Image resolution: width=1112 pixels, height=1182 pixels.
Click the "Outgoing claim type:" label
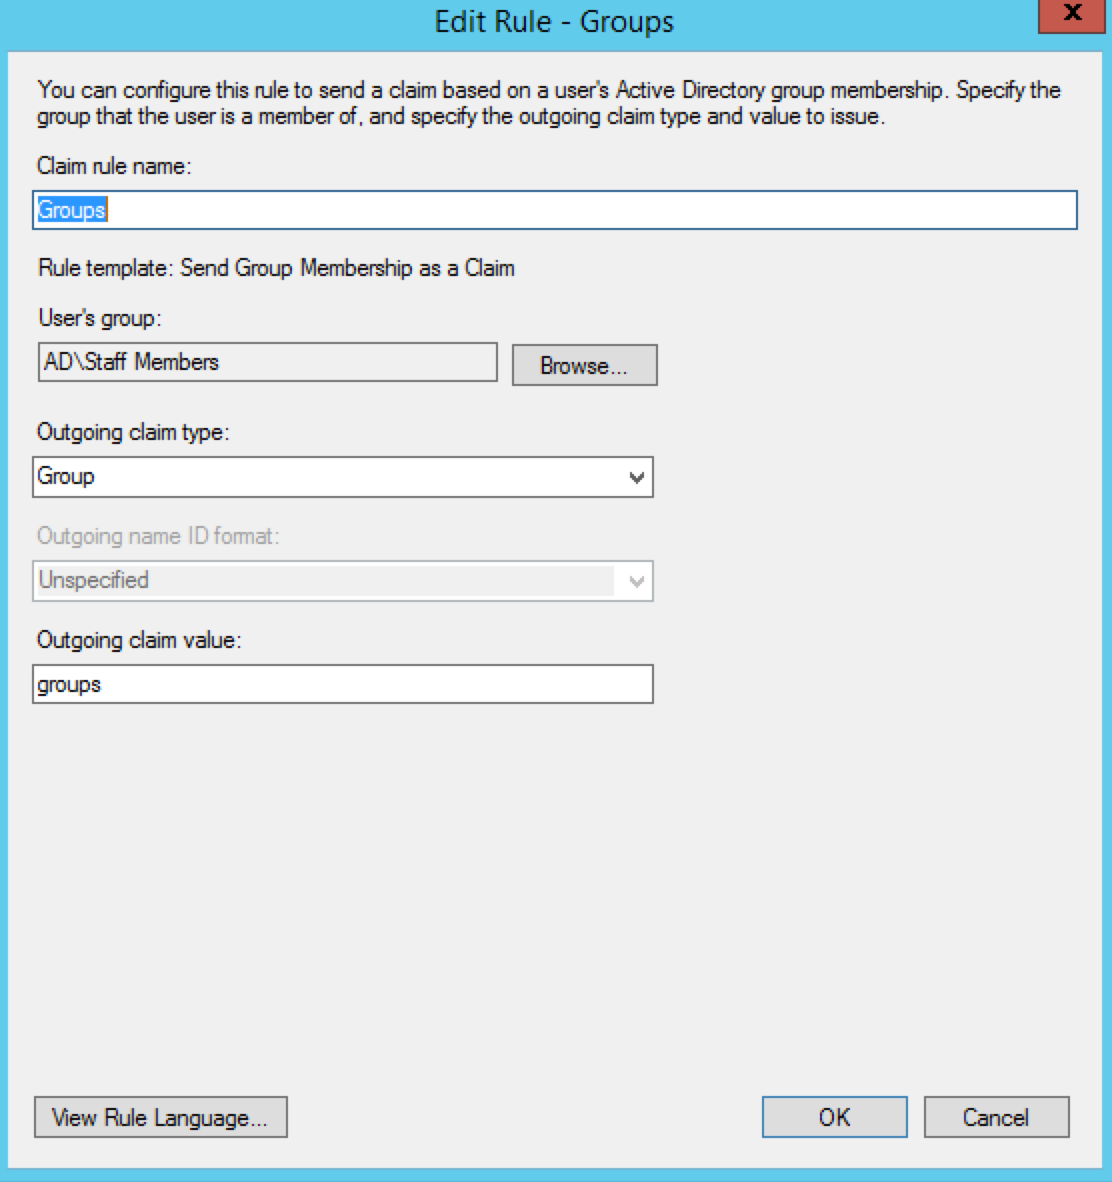133,432
